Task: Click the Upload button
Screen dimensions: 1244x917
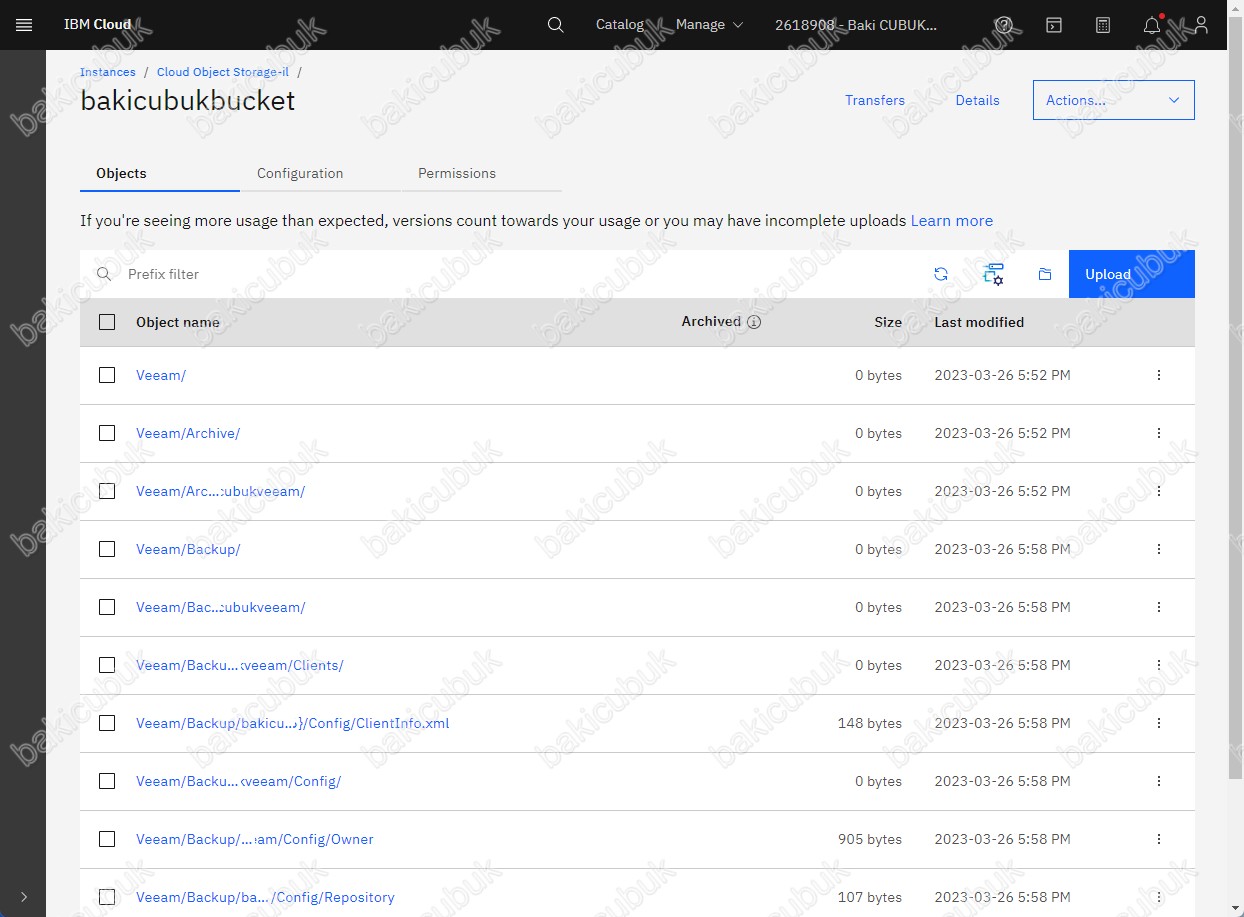Action: (x=1132, y=274)
